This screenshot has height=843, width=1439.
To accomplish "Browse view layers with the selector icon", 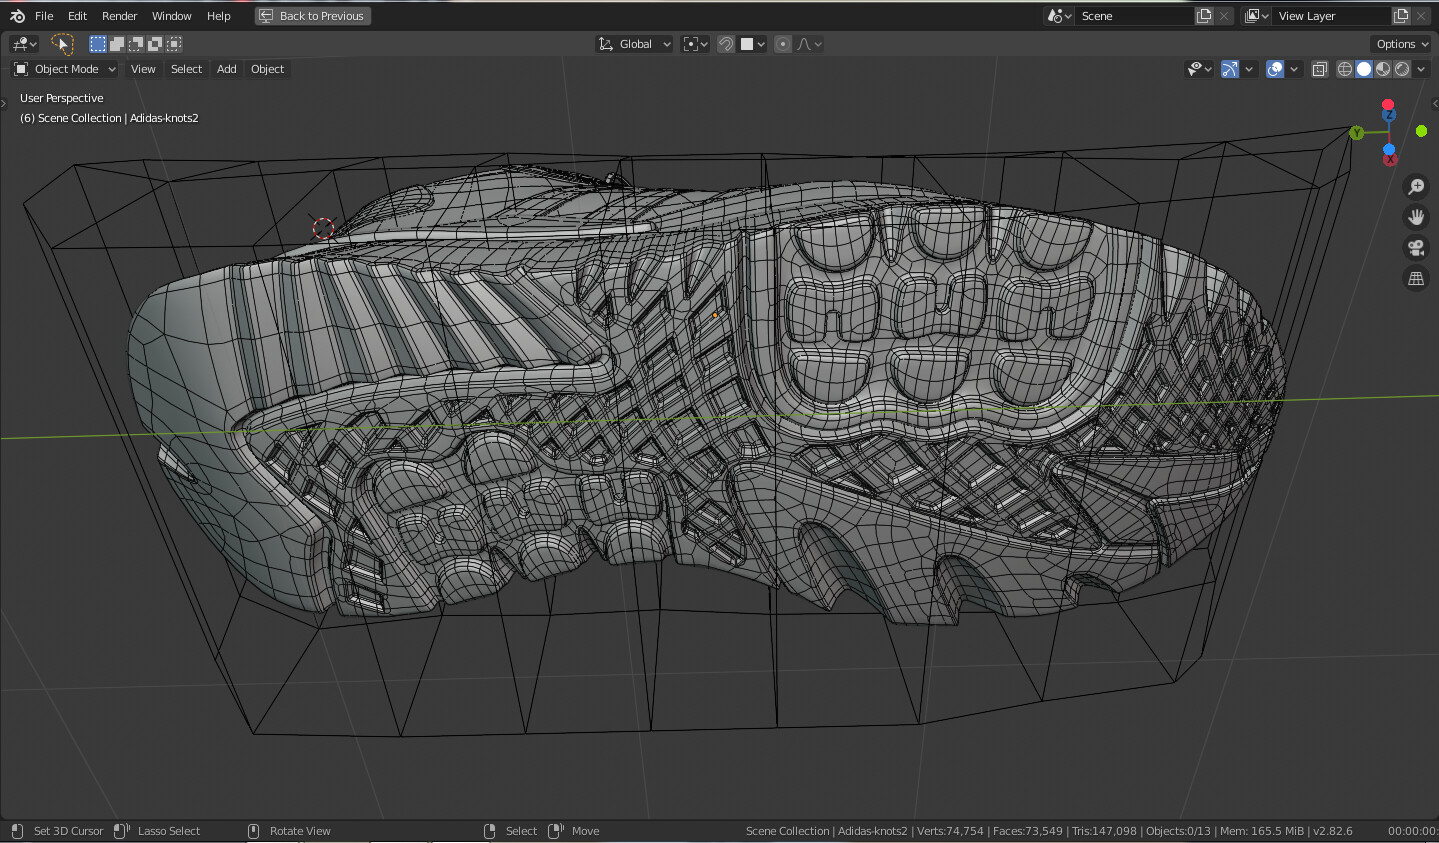I will (1257, 16).
